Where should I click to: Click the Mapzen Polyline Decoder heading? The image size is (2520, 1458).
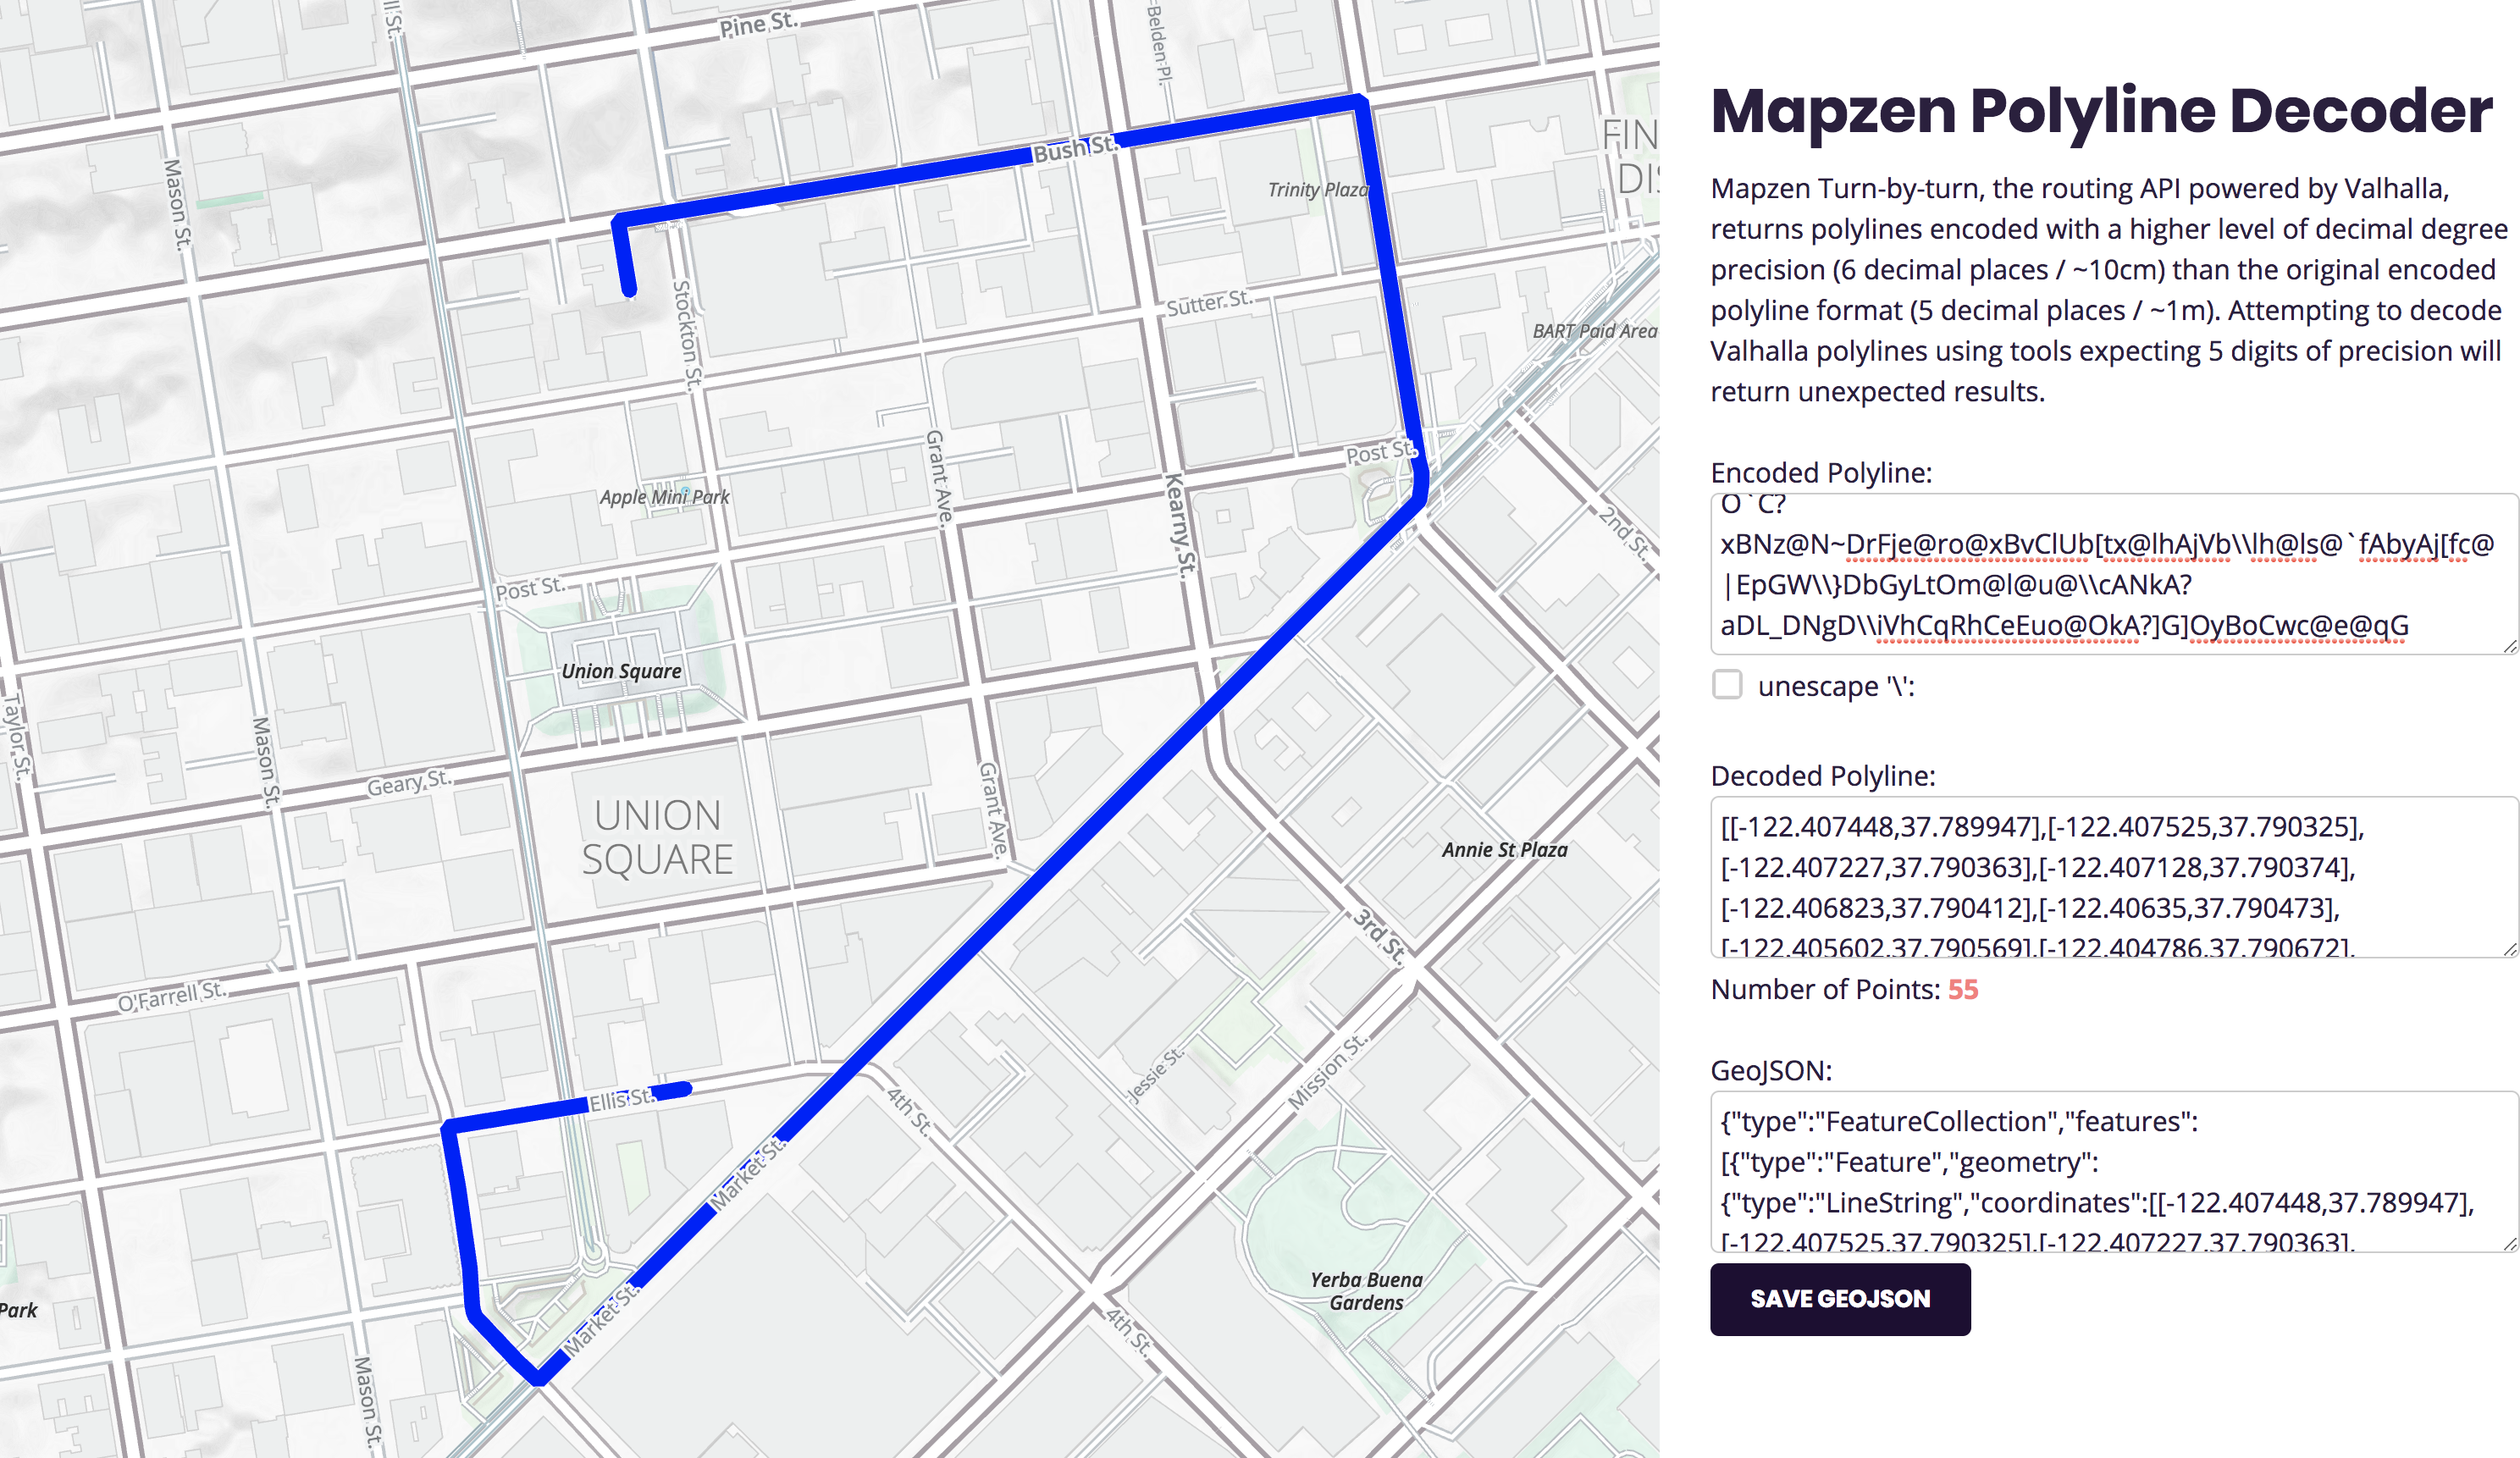[2101, 110]
